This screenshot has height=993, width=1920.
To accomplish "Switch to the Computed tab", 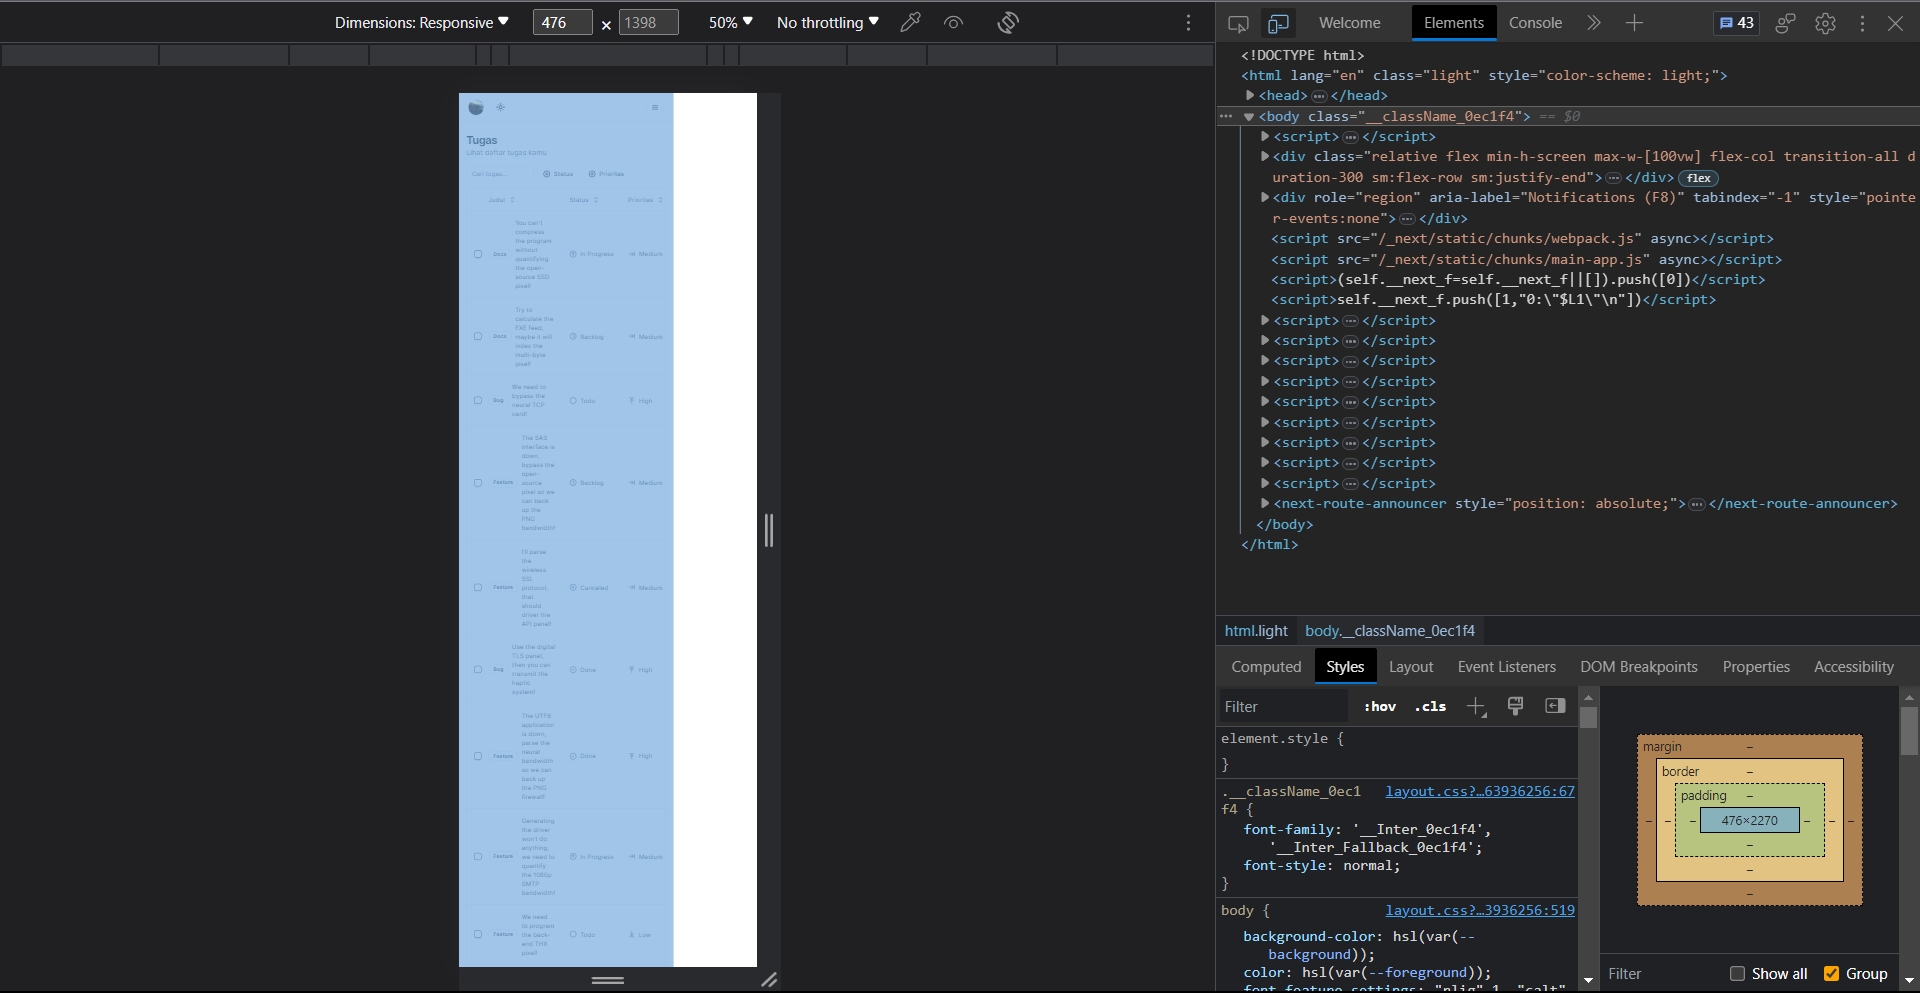I will (1265, 666).
